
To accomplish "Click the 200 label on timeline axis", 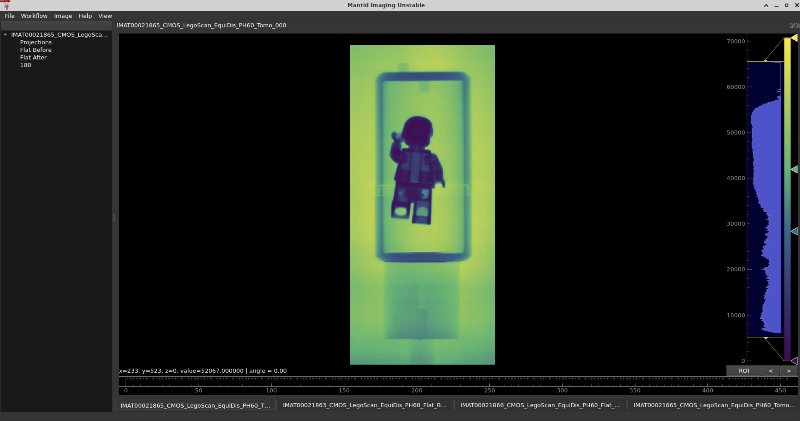I will [417, 390].
